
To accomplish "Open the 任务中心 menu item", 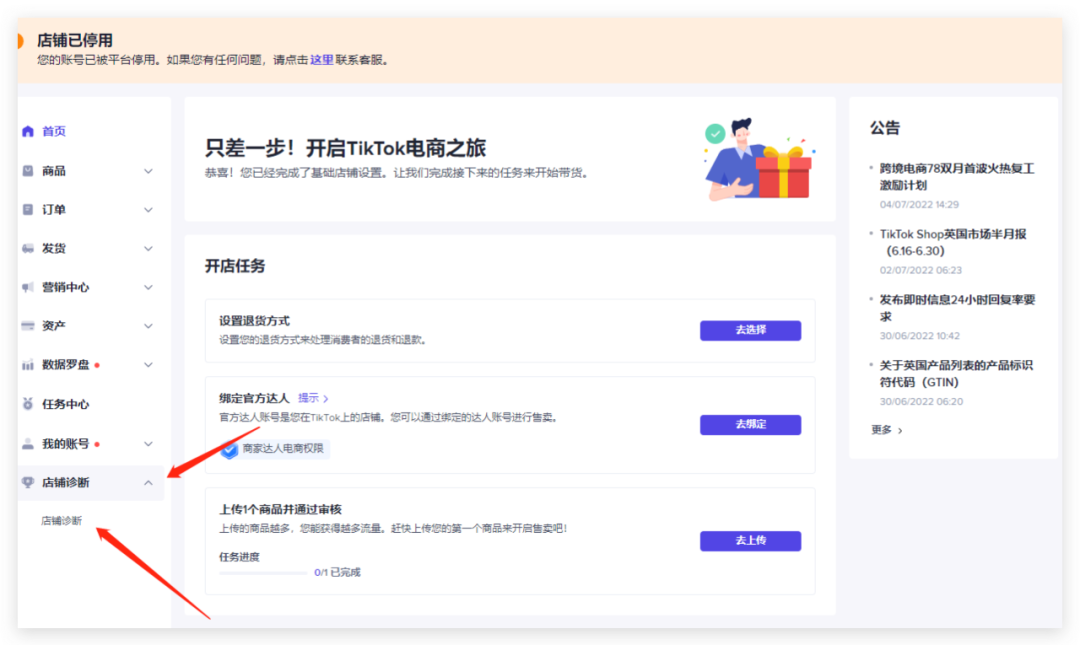I will click(91, 404).
